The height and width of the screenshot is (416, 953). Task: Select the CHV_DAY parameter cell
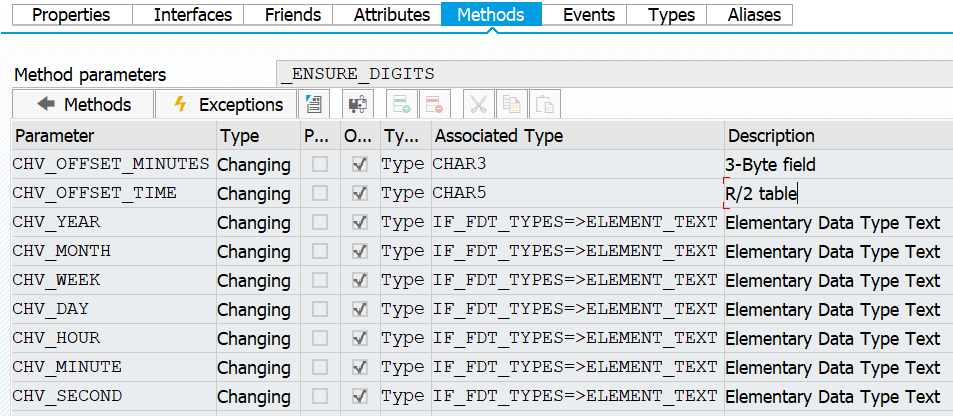[113, 310]
